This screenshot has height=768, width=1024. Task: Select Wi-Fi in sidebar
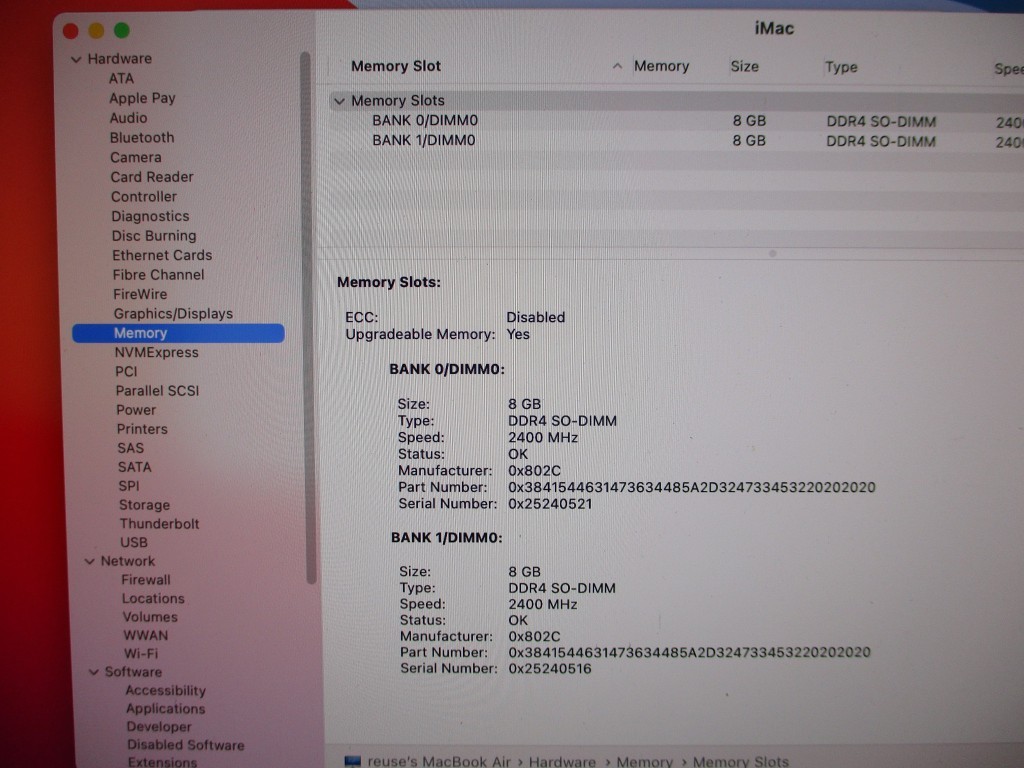(141, 653)
